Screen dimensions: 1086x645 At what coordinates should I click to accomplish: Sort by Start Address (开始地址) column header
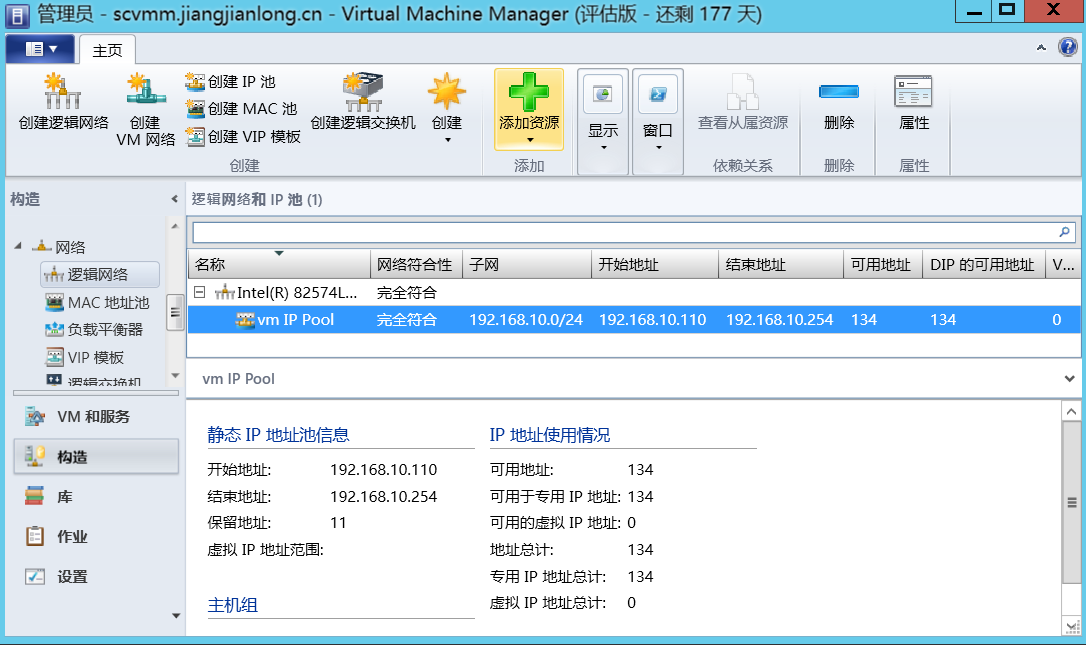click(x=655, y=265)
